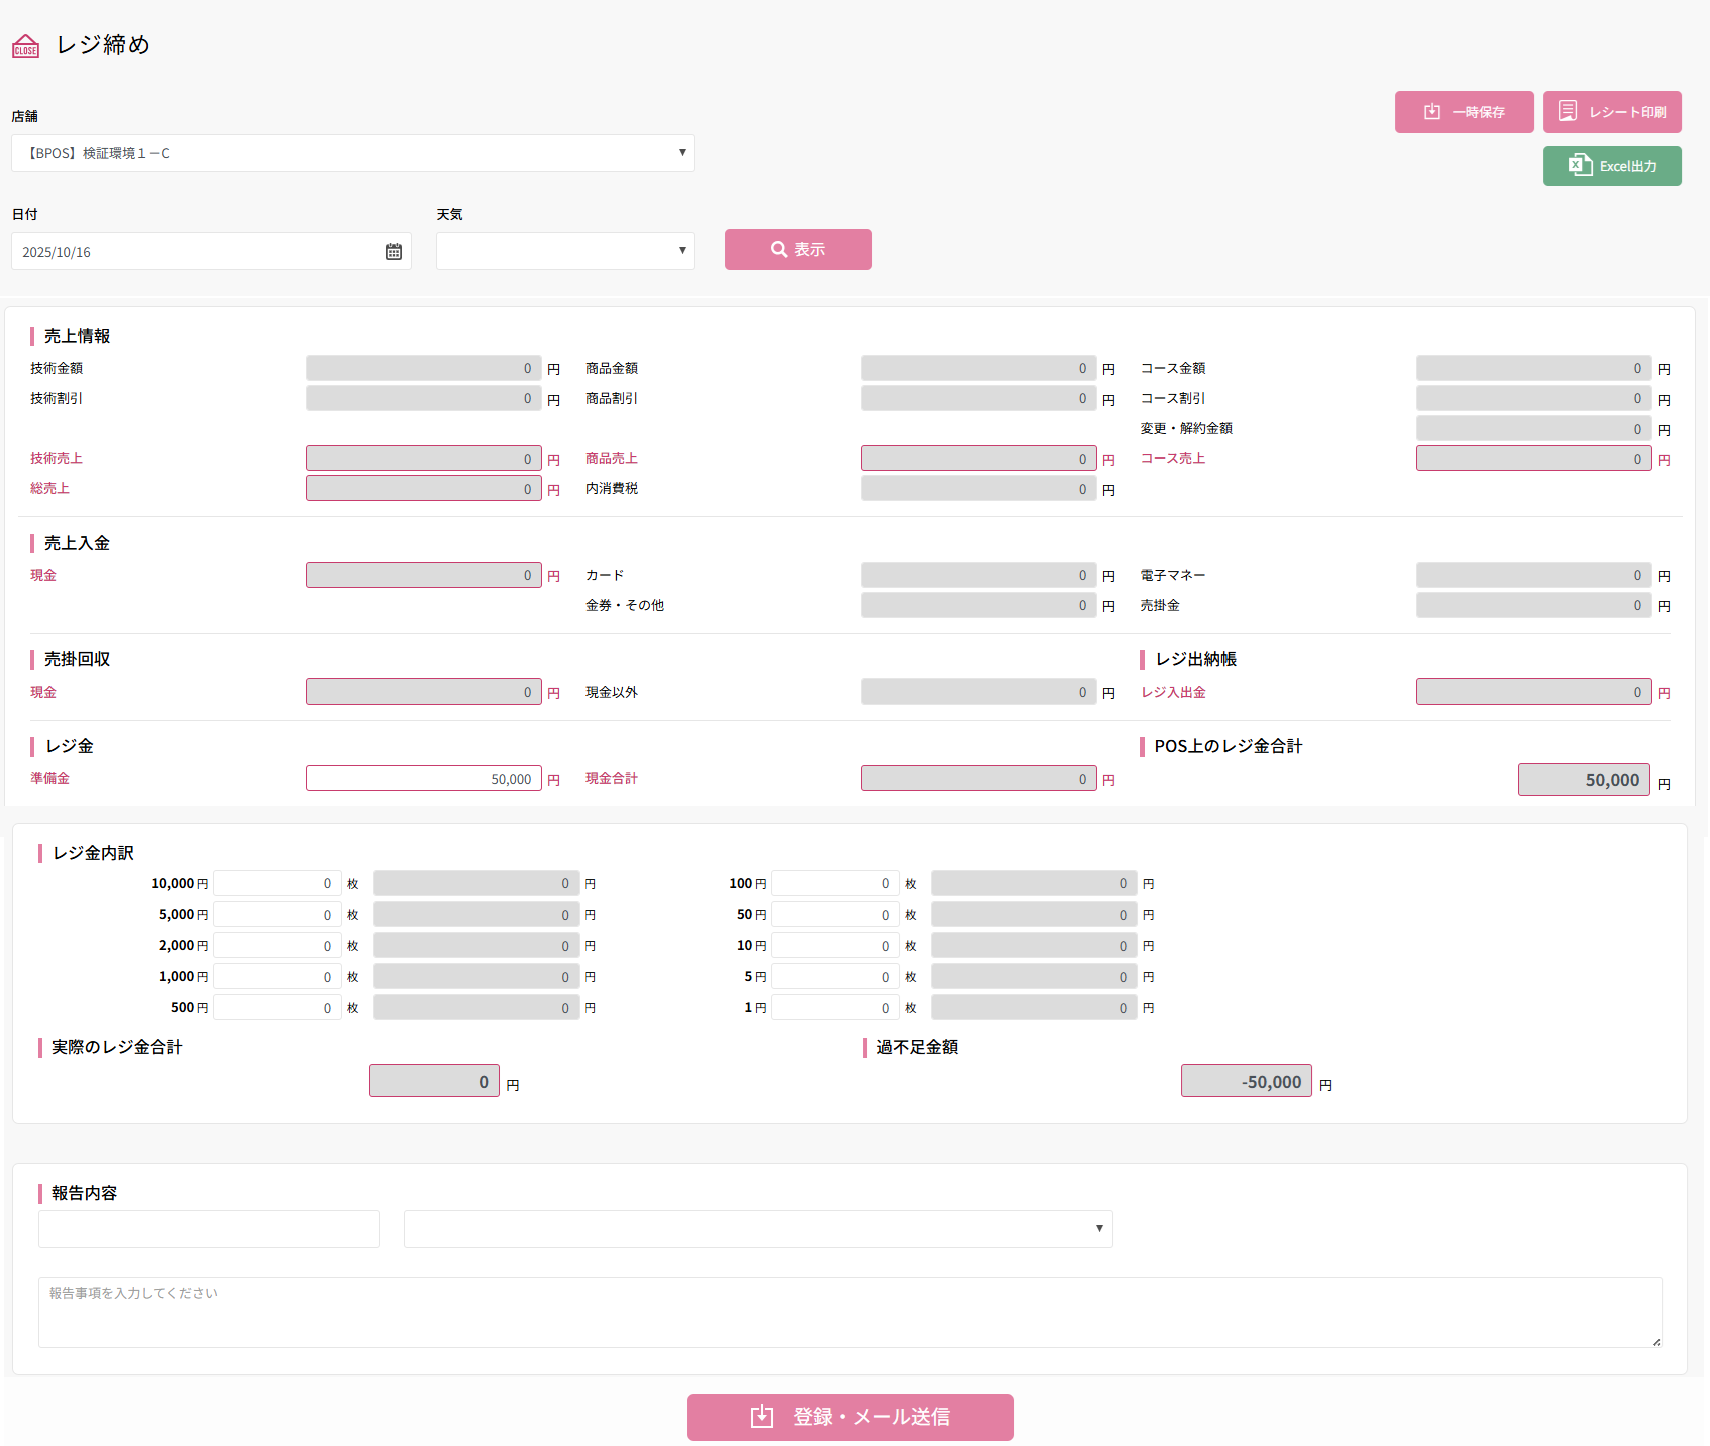Select the 500円 coin count field
Screen dimensions: 1710x1446
click(277, 1008)
